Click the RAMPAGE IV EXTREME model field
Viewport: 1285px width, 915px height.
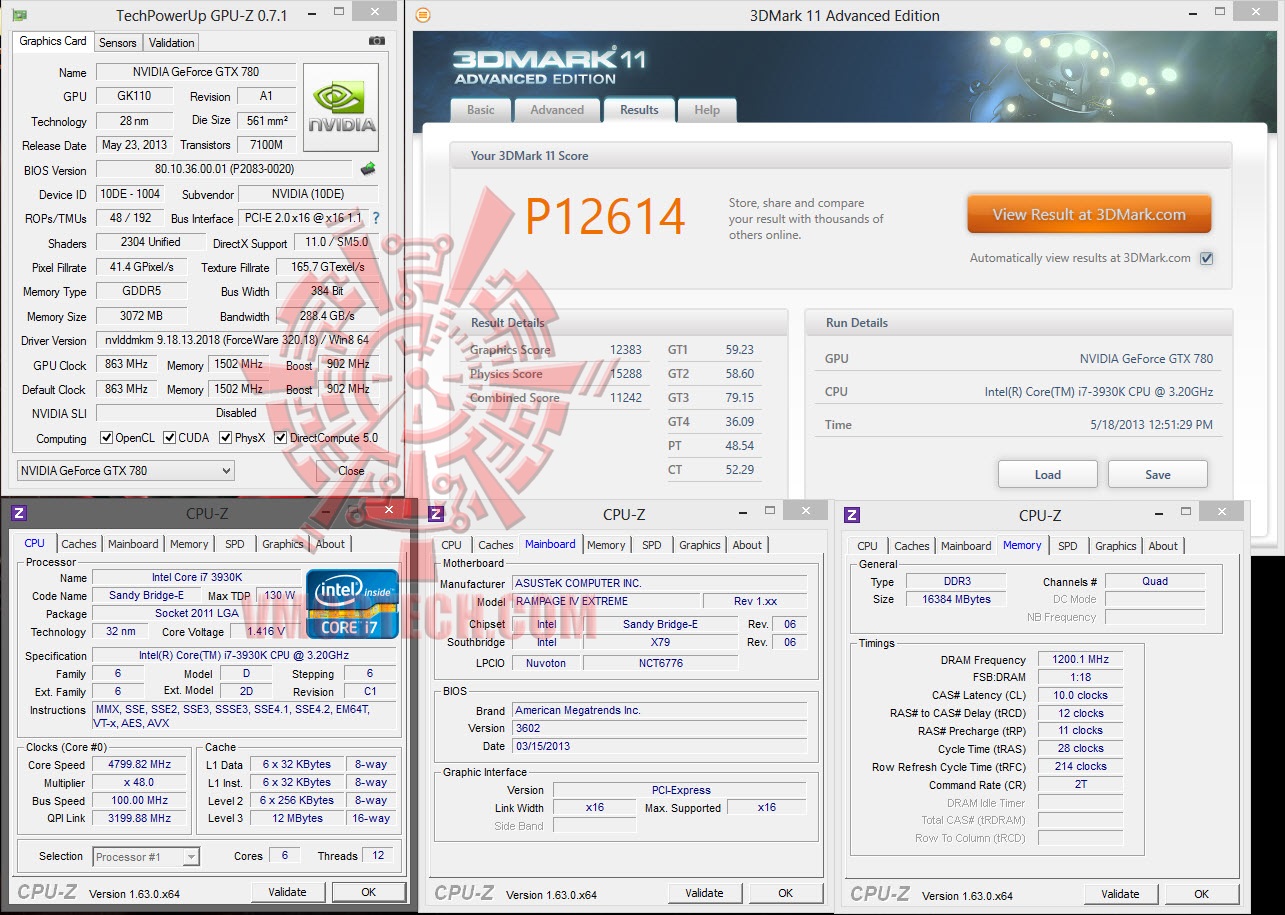[606, 601]
